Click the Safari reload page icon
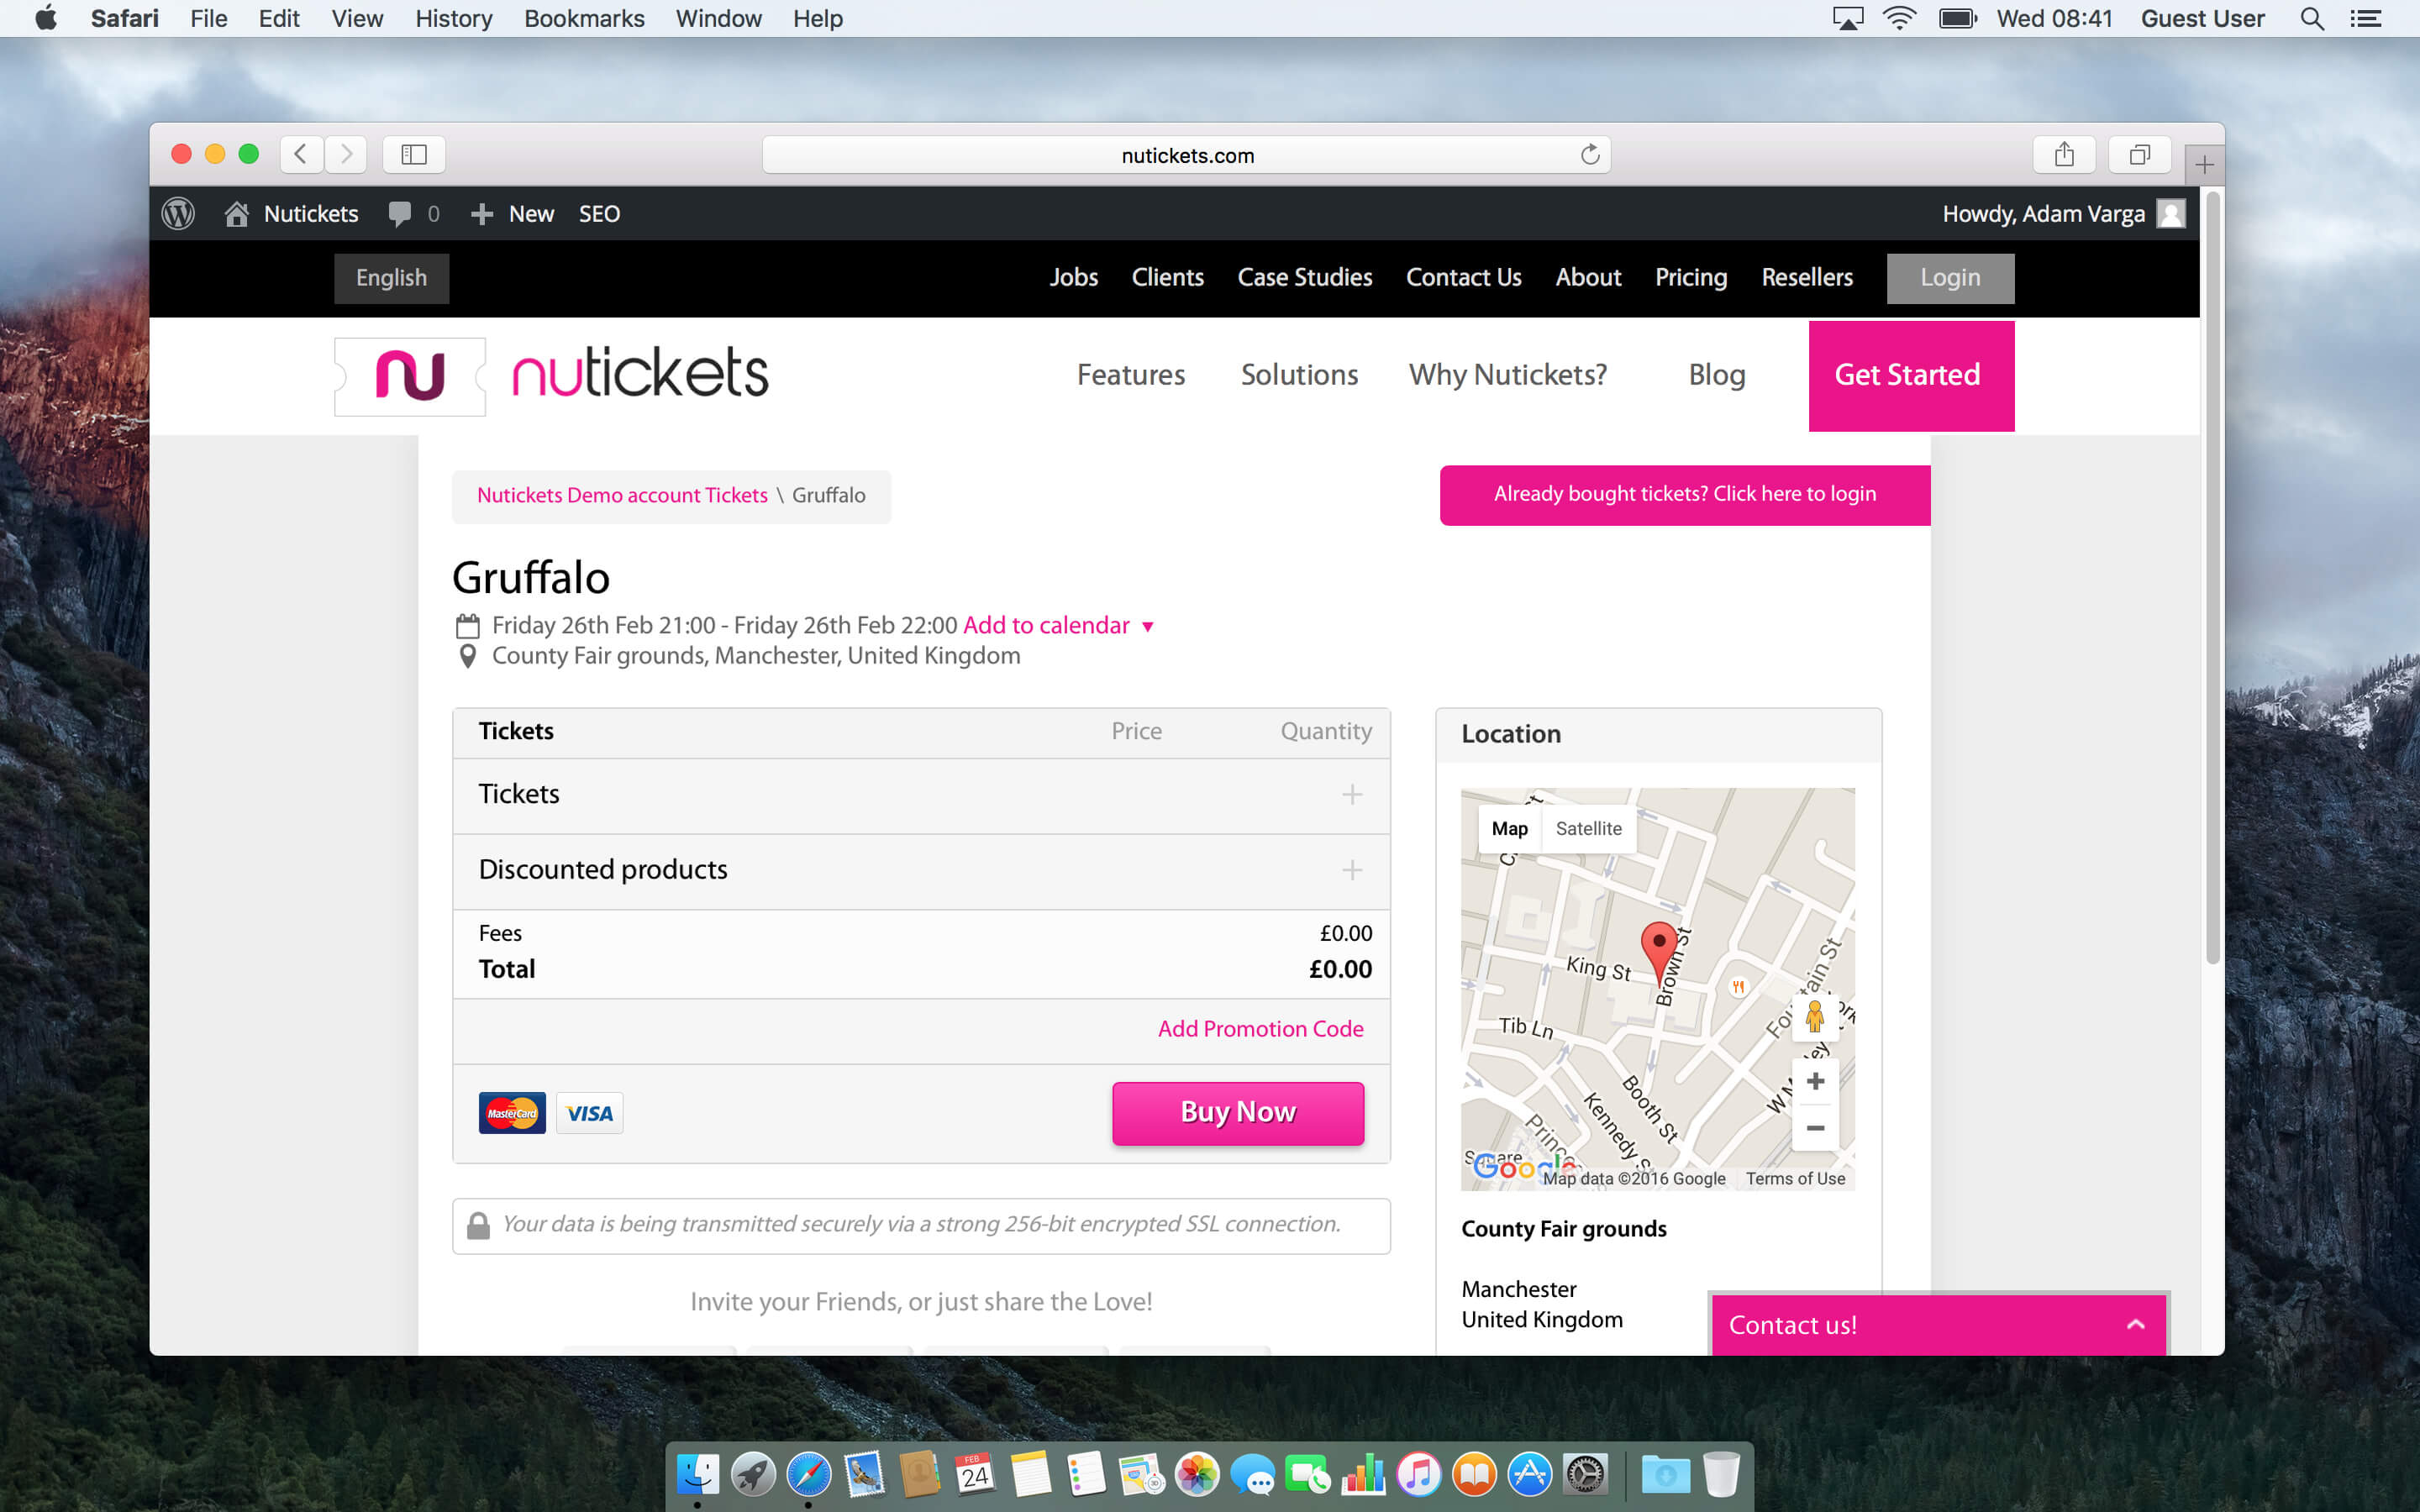Image resolution: width=2420 pixels, height=1512 pixels. [x=1589, y=155]
